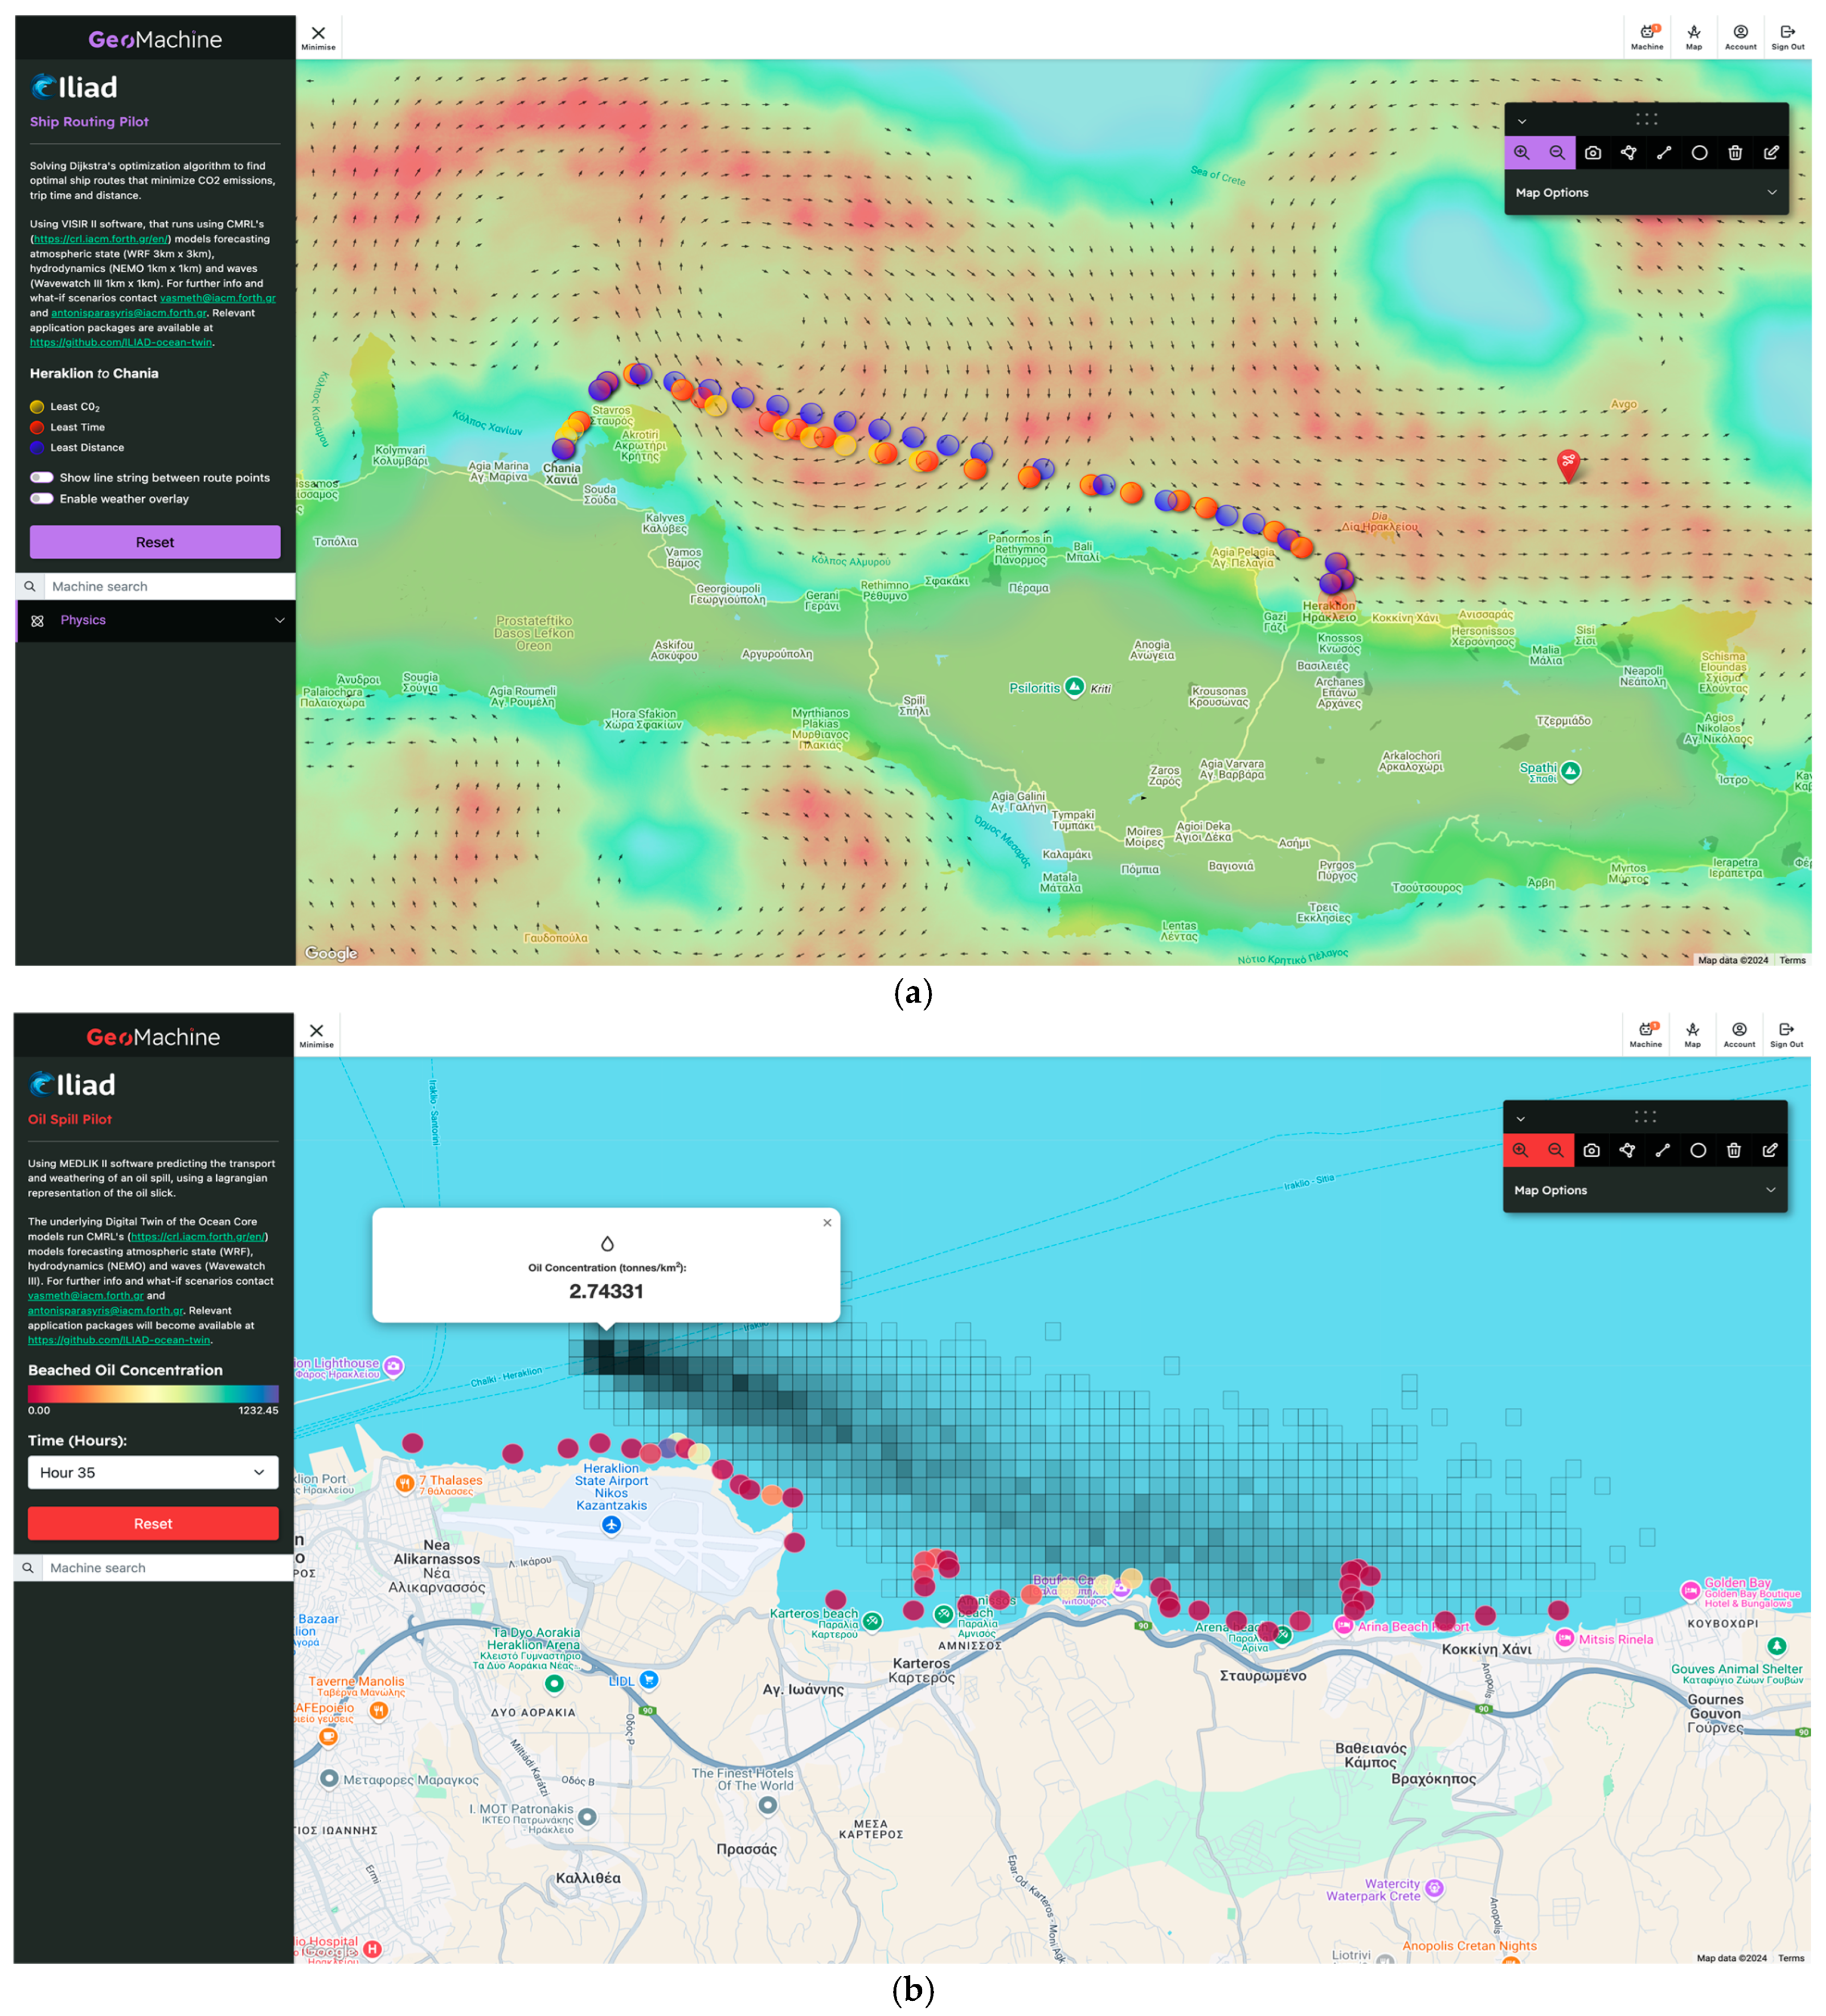Toggle Enable weather overlay switch
Image resolution: width=1826 pixels, height=2016 pixels.
pos(42,499)
